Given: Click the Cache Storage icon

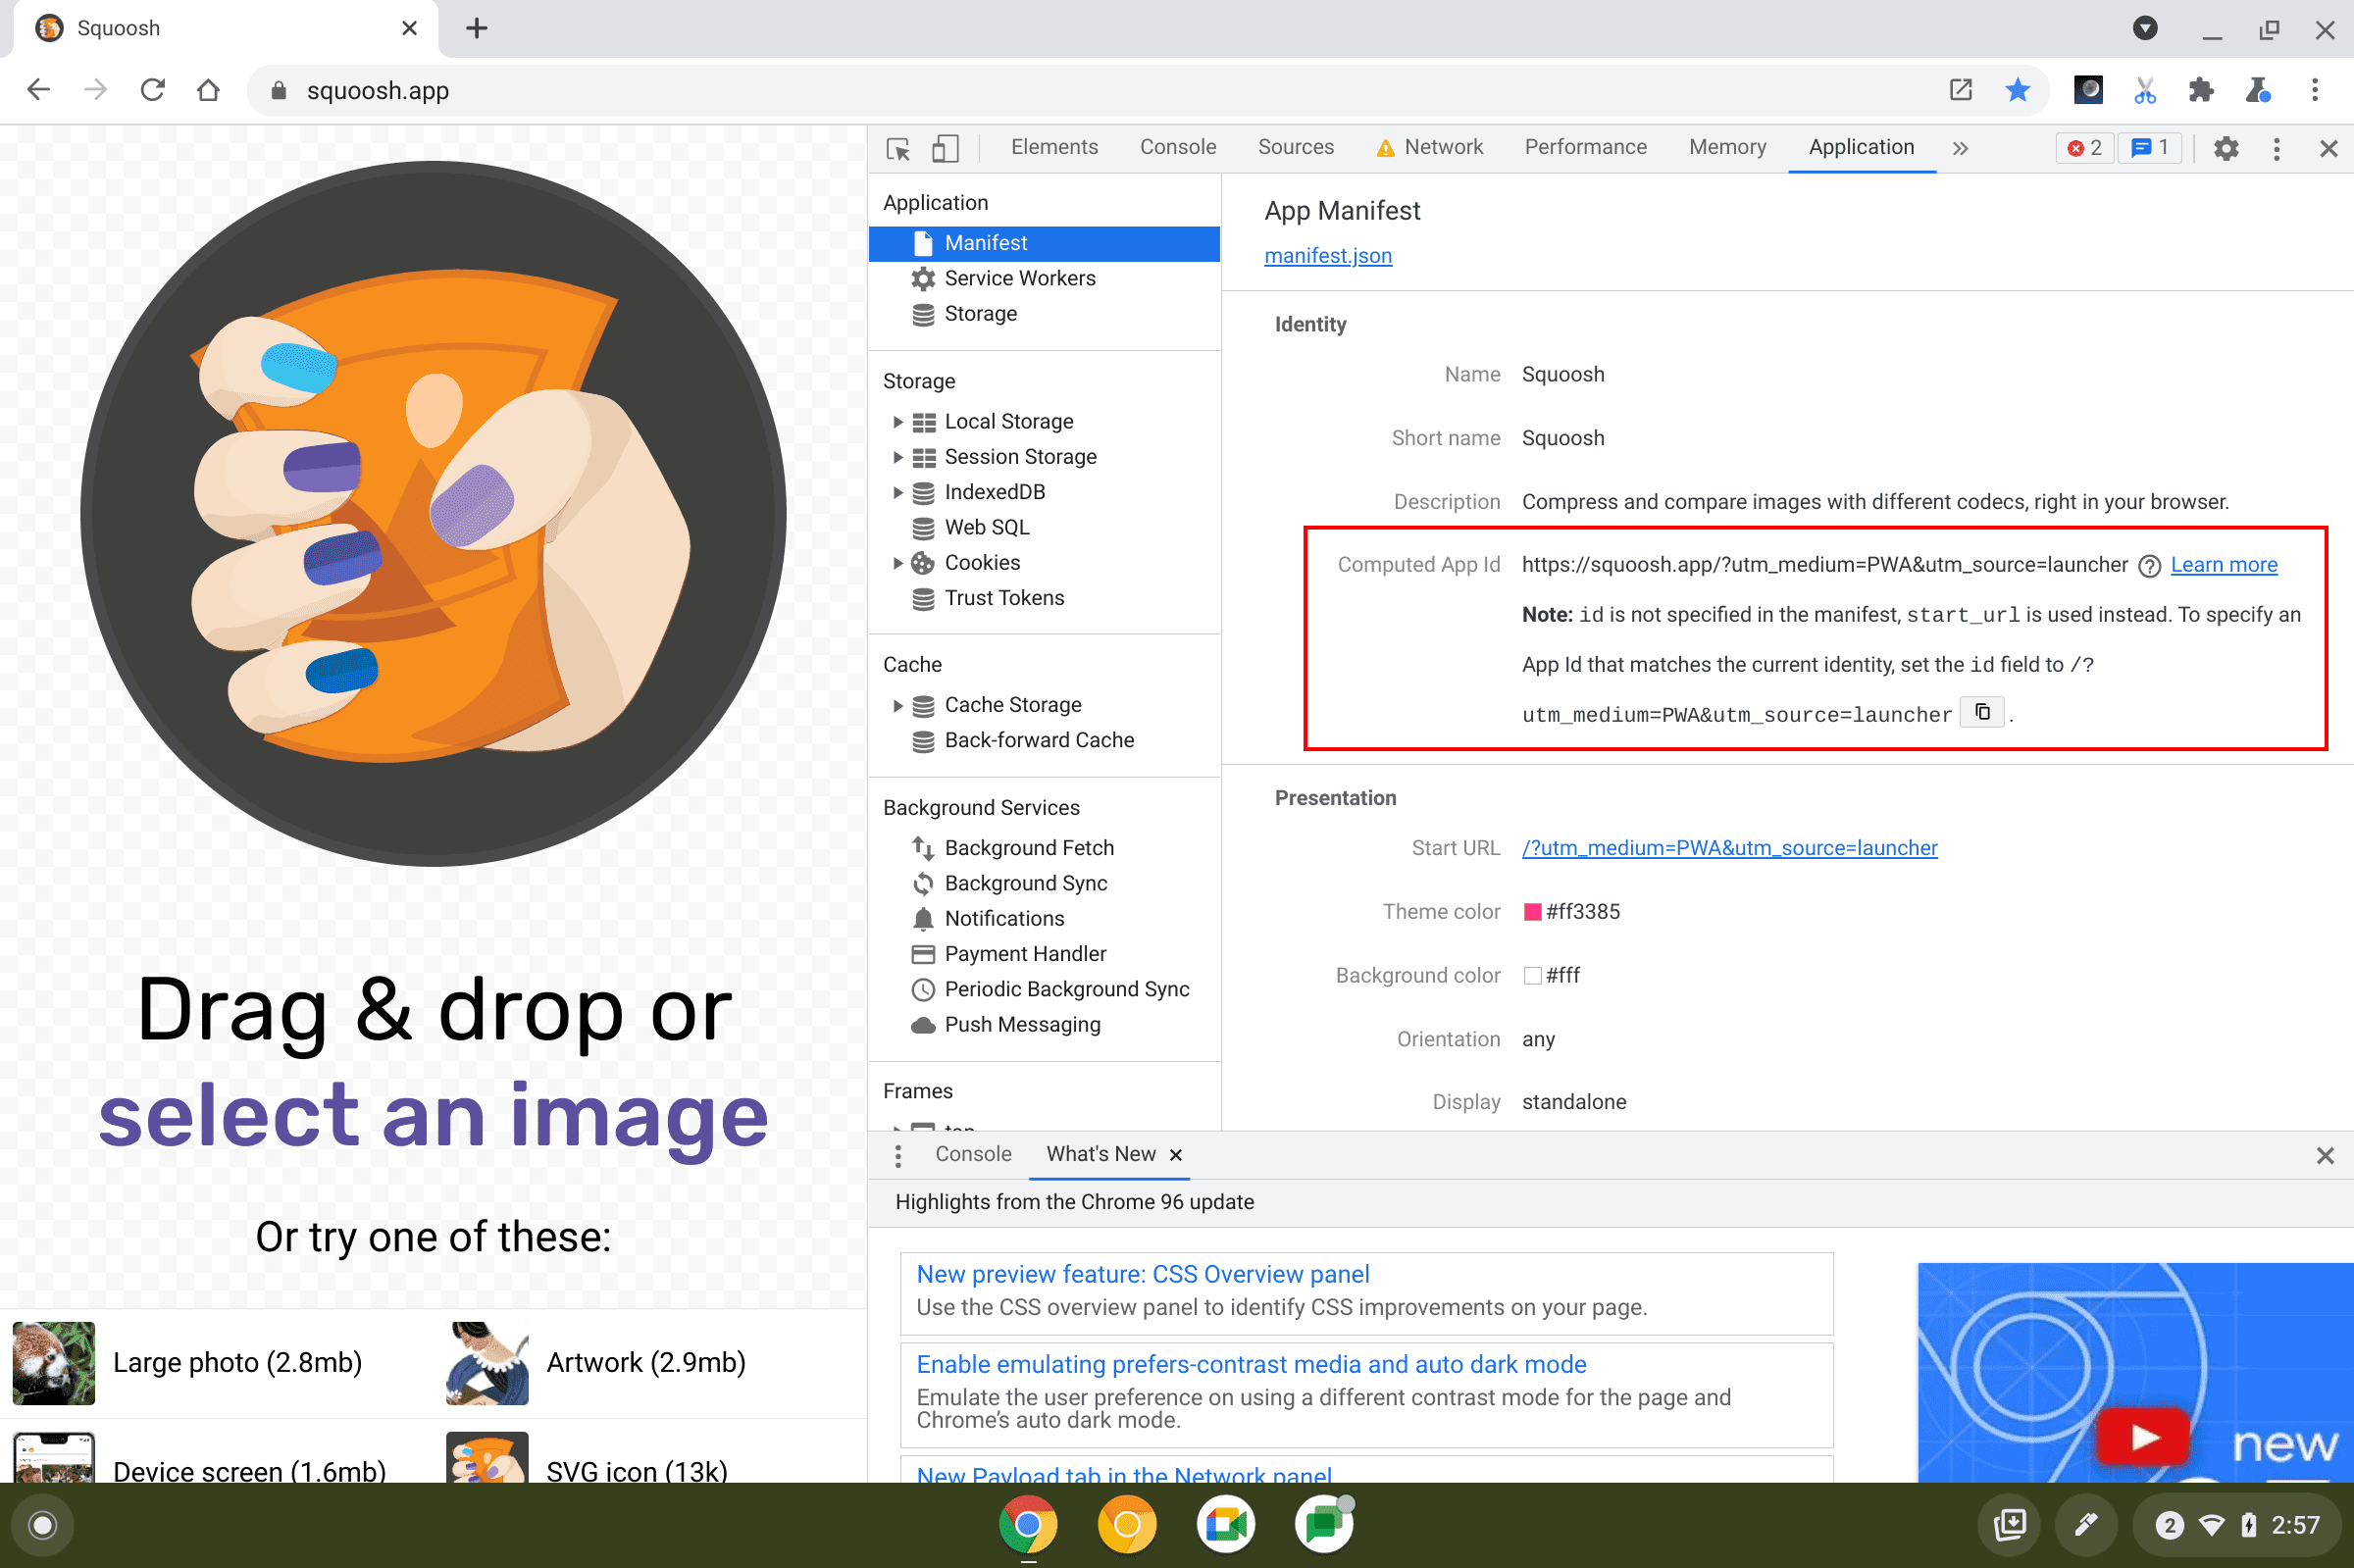Looking at the screenshot, I should click(922, 703).
